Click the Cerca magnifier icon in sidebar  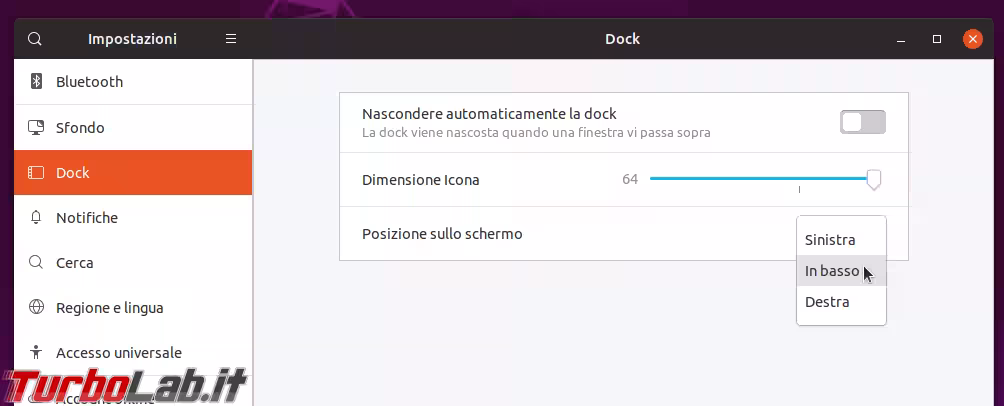click(36, 263)
